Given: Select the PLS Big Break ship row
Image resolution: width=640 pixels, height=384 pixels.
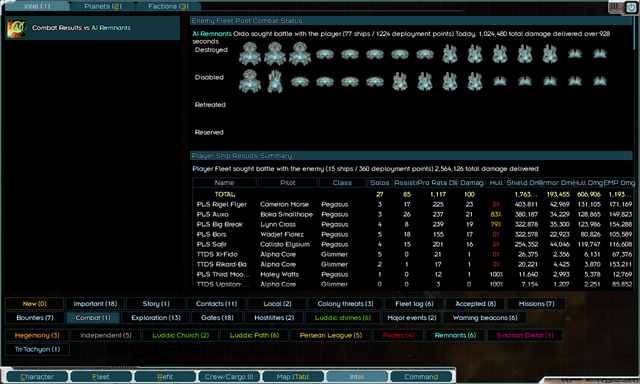Looking at the screenshot, I should click(413, 224).
